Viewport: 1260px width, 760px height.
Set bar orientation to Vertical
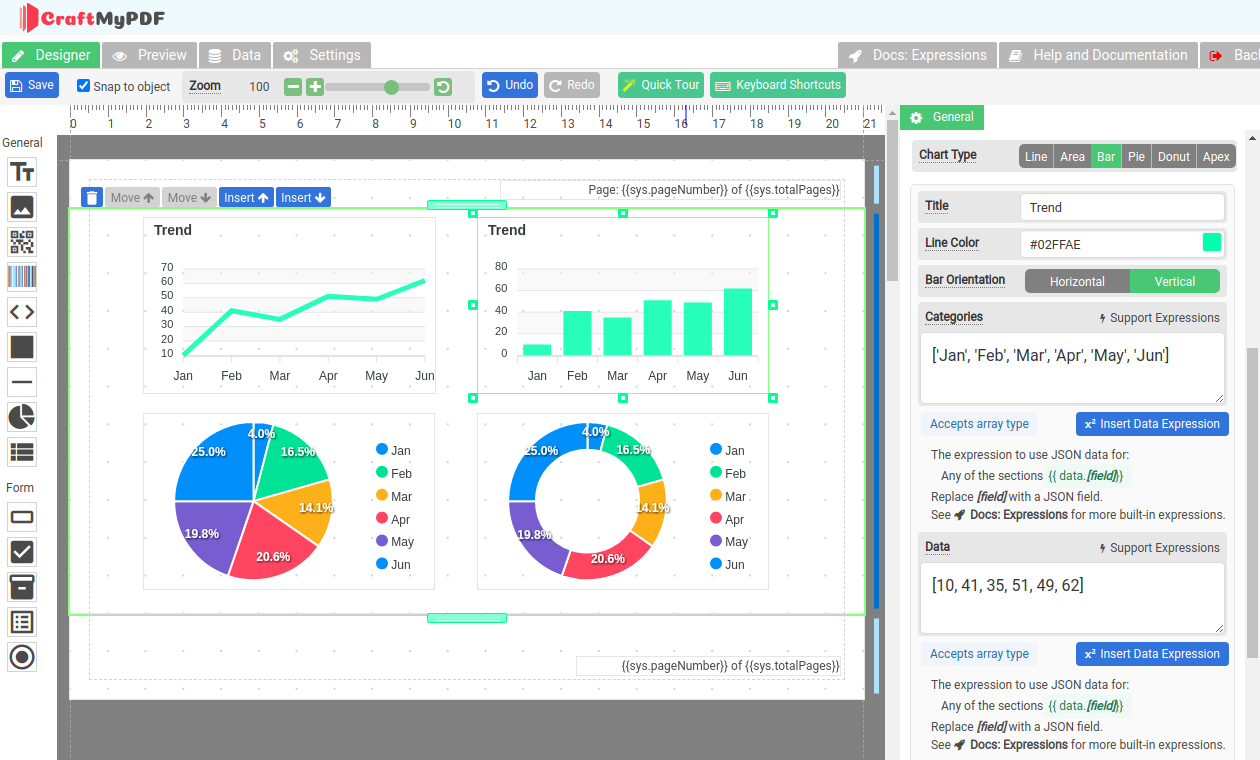point(1175,282)
